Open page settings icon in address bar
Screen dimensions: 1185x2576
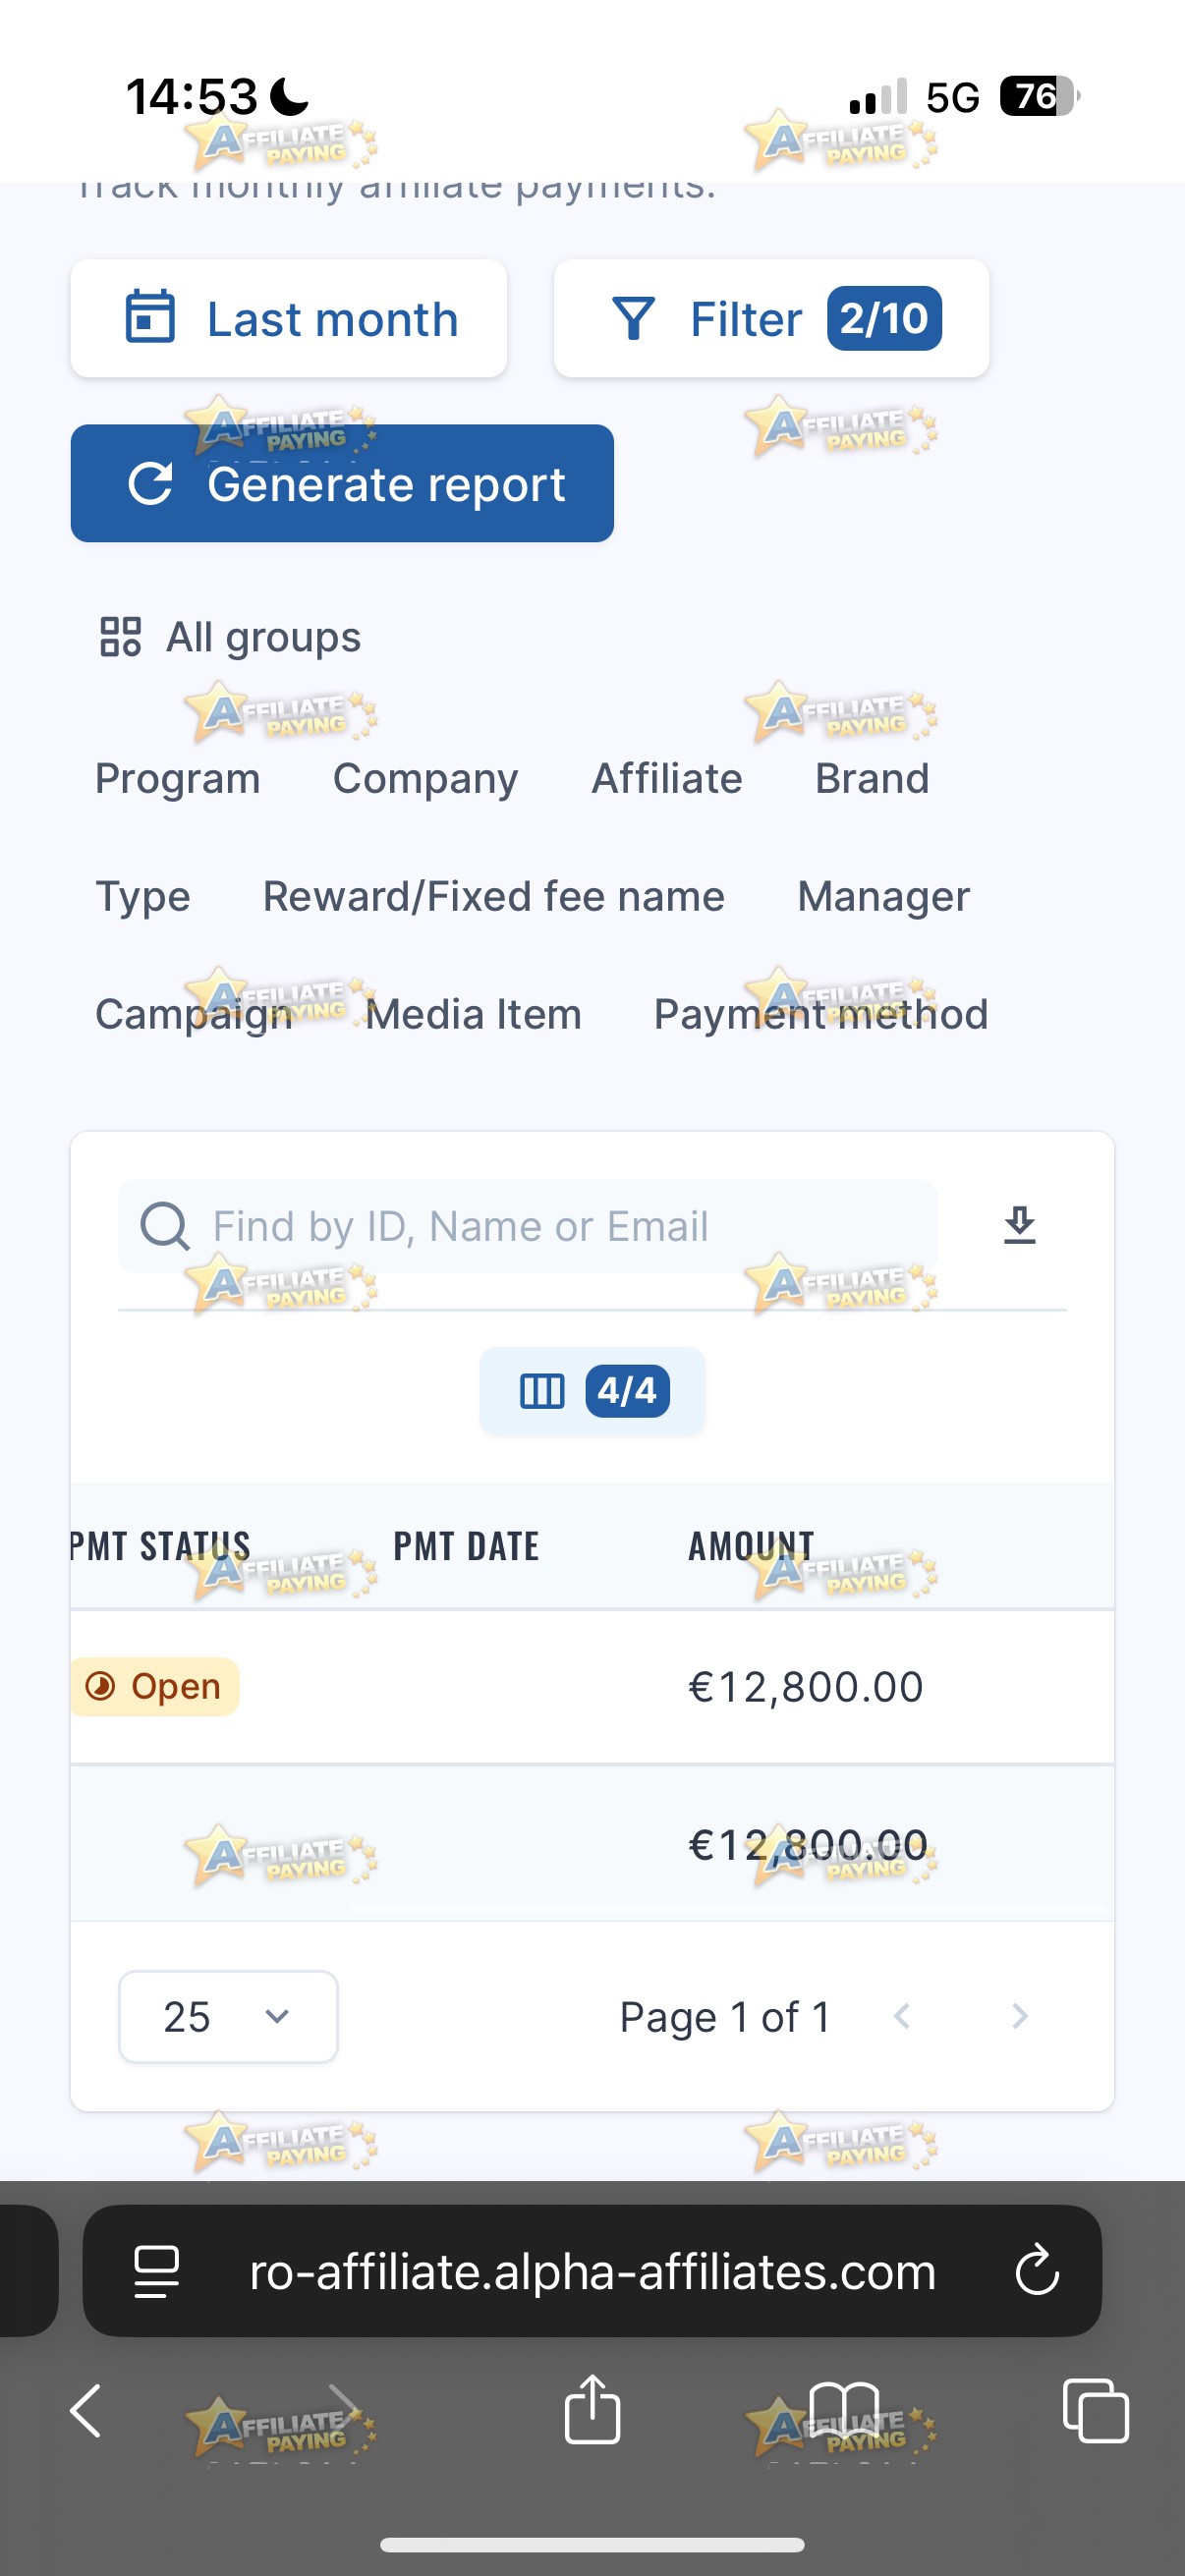click(157, 2271)
